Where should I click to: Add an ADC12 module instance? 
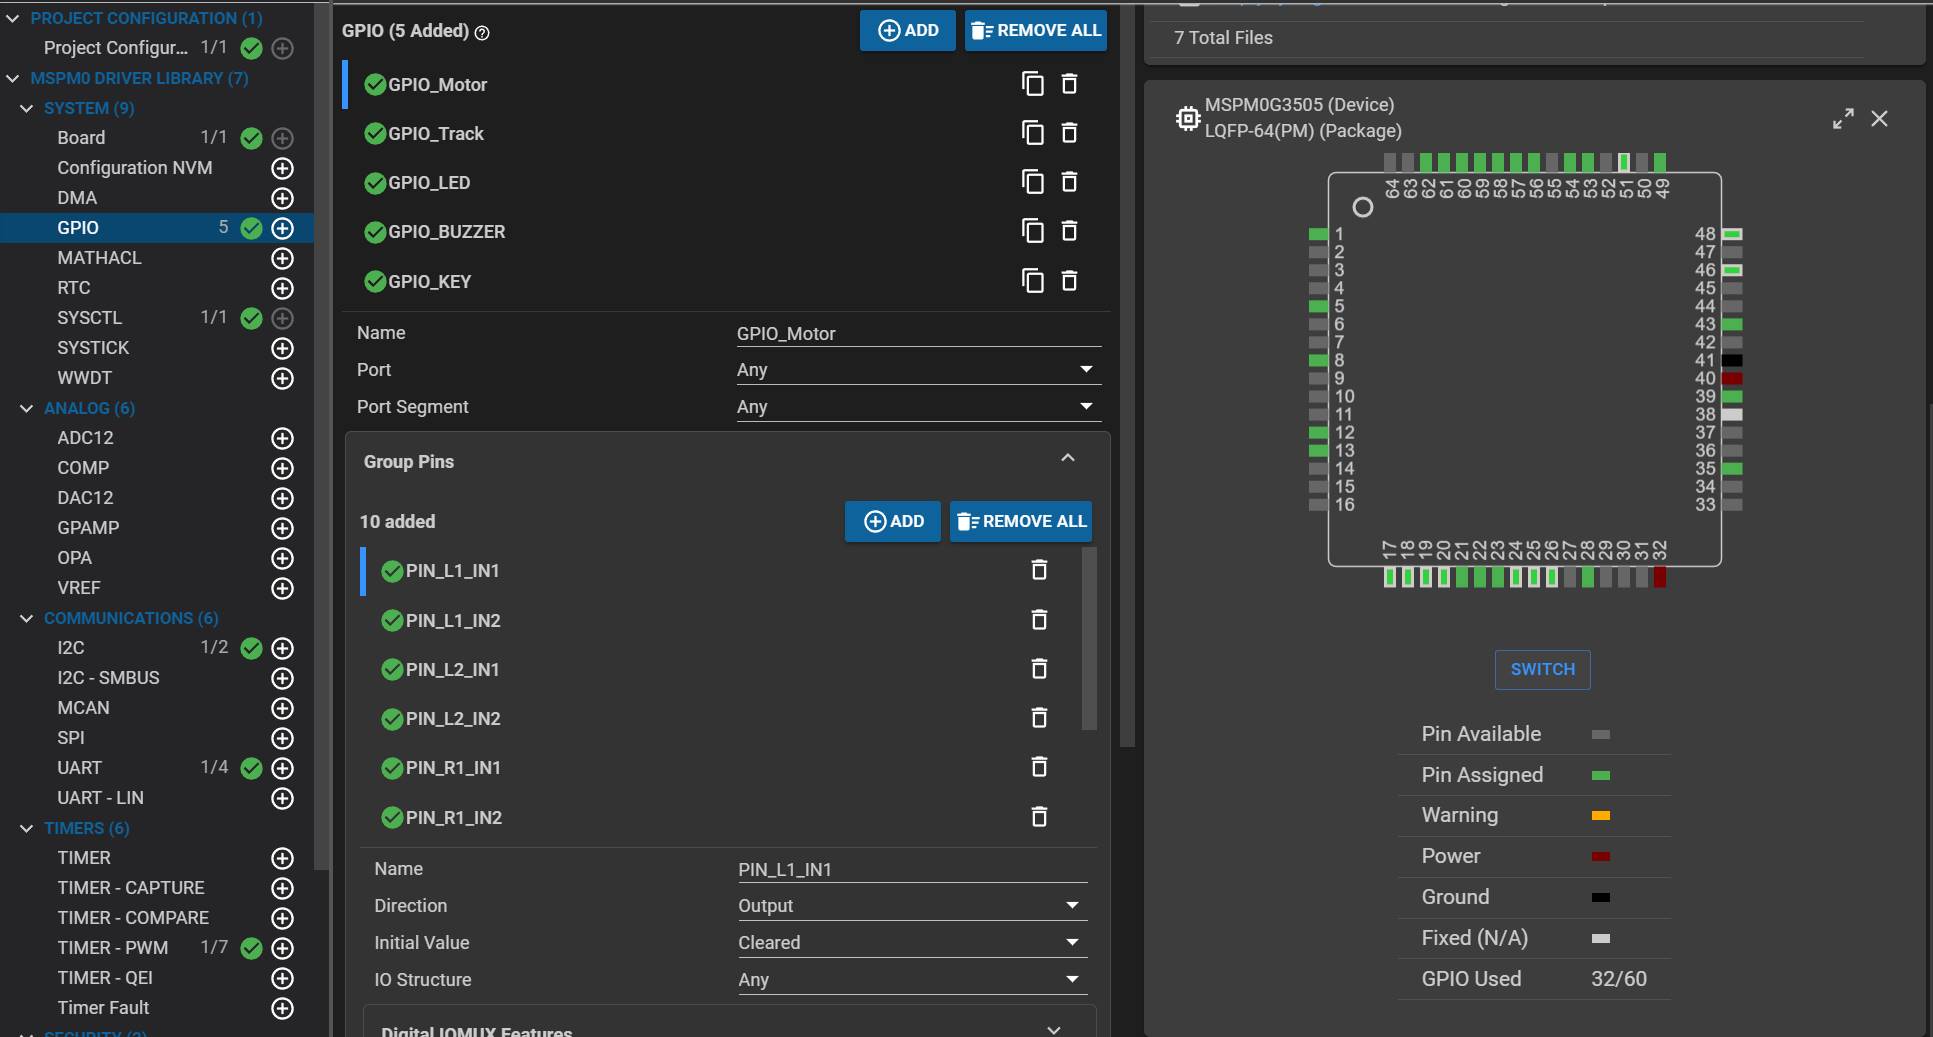[283, 438]
